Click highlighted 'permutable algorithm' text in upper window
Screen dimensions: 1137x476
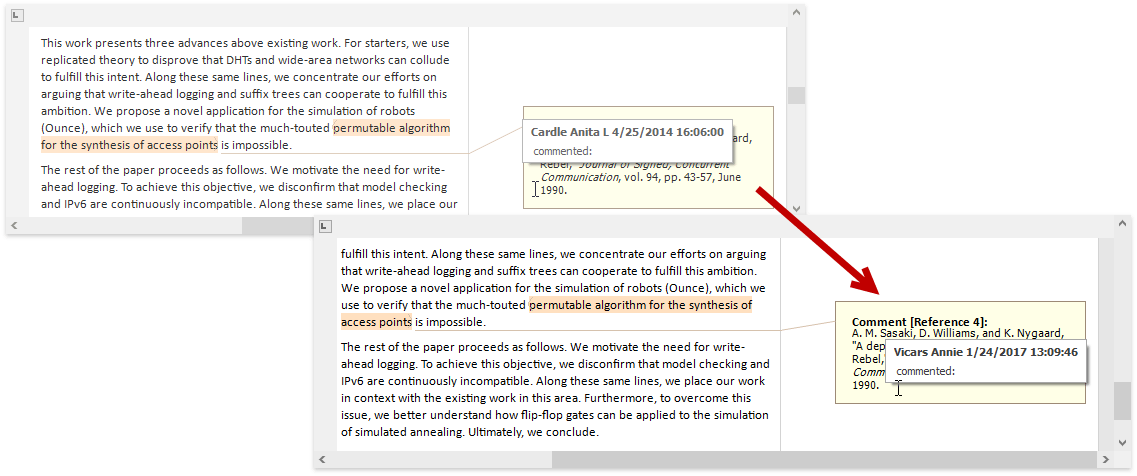point(392,128)
